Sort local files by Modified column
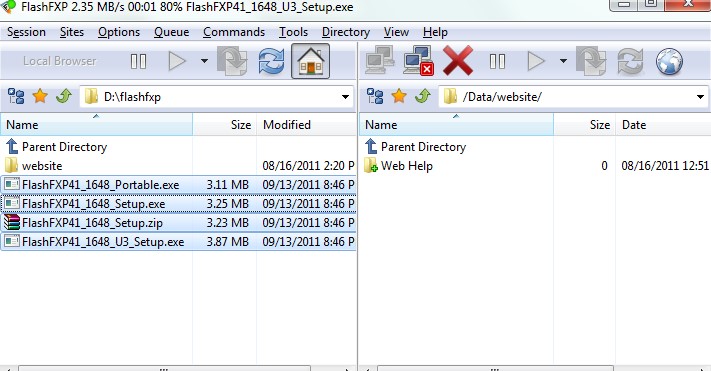Viewport: 711px width, 371px height. tap(307, 124)
